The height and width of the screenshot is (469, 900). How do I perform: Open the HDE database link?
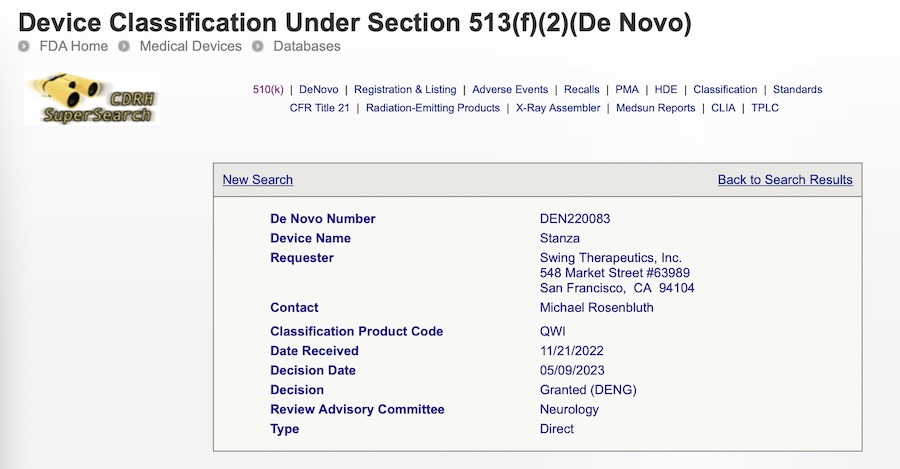click(x=666, y=89)
